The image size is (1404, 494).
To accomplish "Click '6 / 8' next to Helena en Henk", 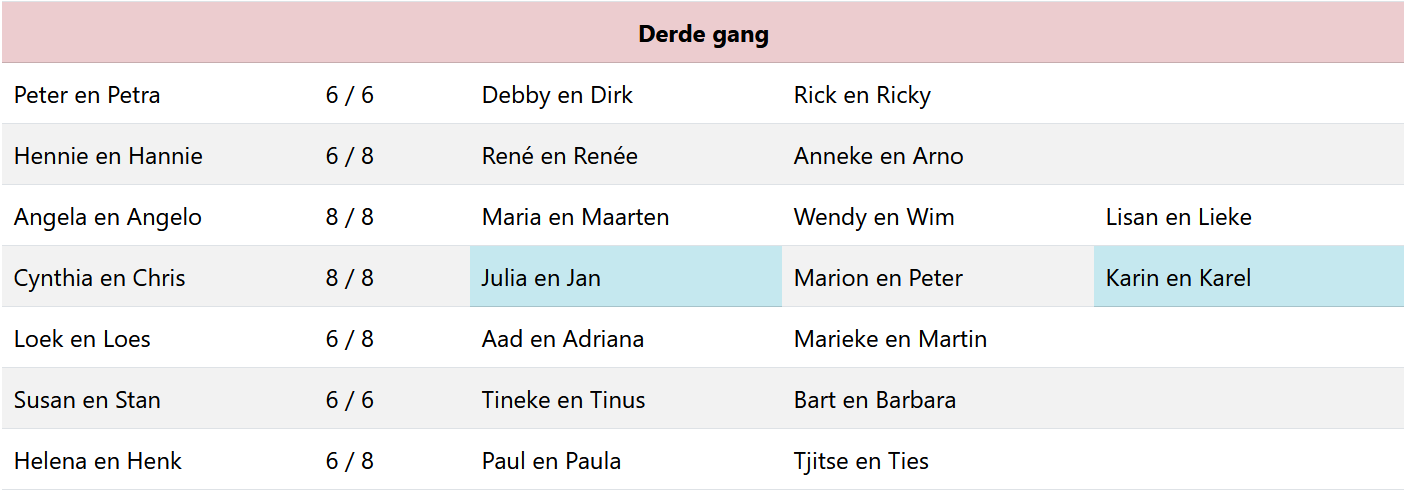I will pyautogui.click(x=349, y=461).
